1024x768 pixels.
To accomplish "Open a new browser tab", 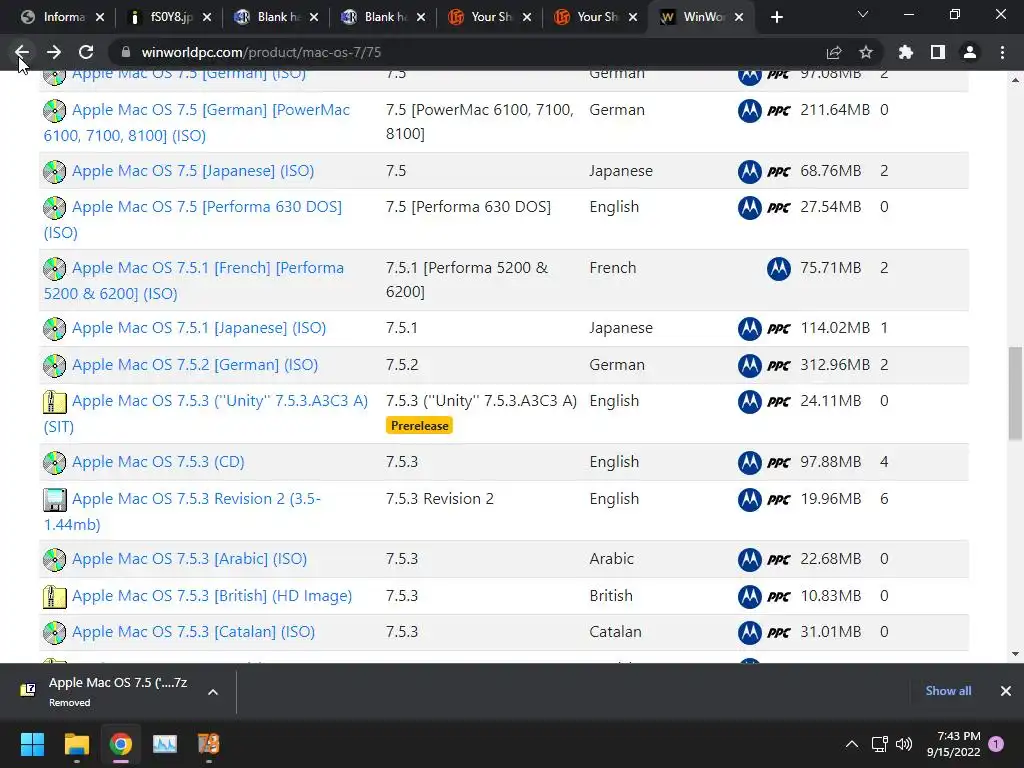I will click(776, 18).
